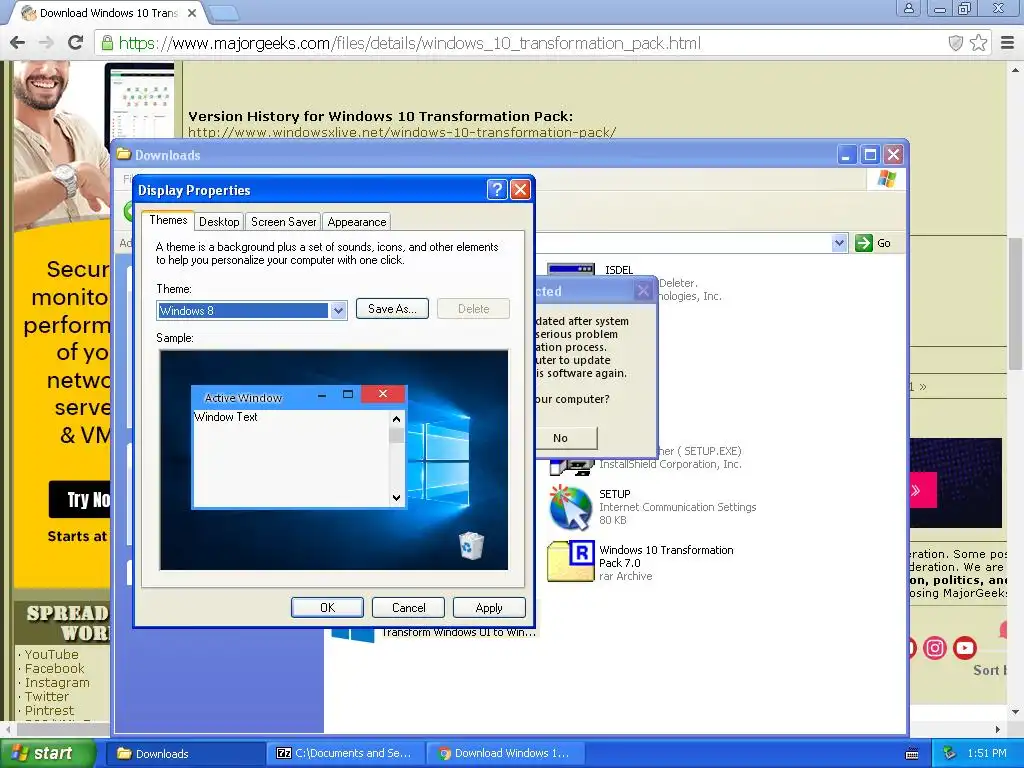Click Apply in Display Properties
The height and width of the screenshot is (768, 1024).
coord(489,607)
